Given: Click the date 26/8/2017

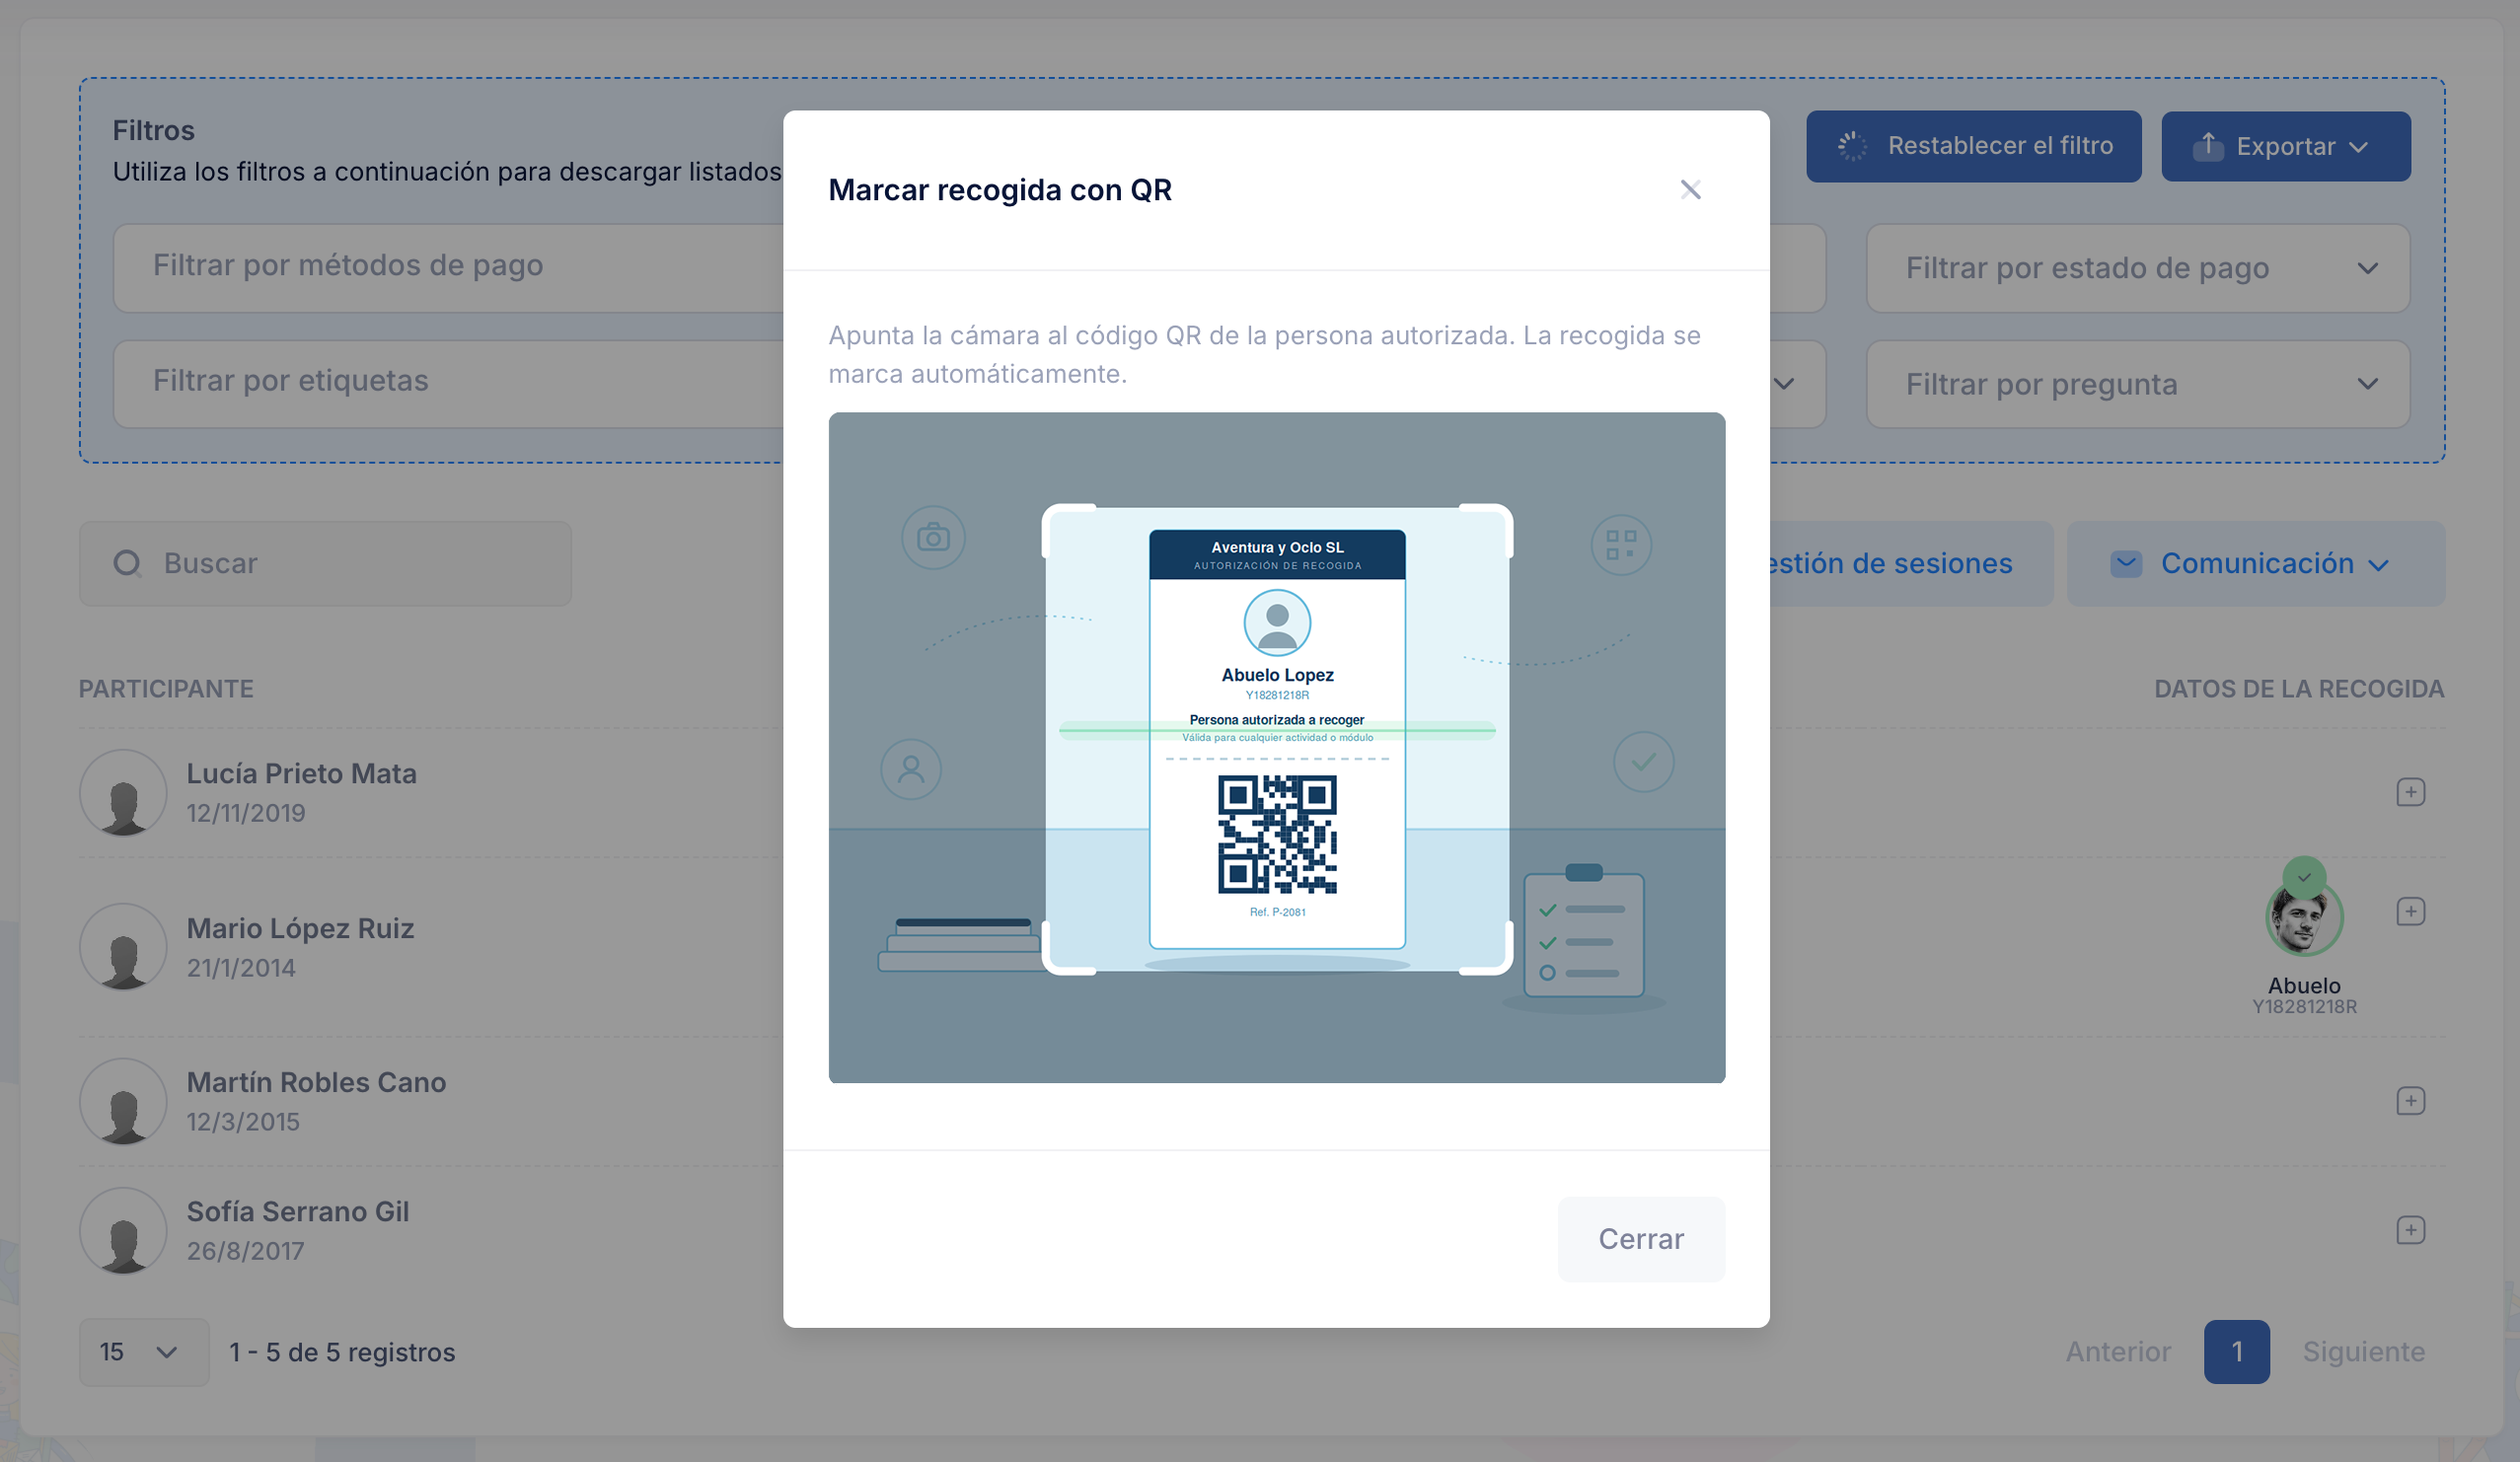Looking at the screenshot, I should point(245,1252).
